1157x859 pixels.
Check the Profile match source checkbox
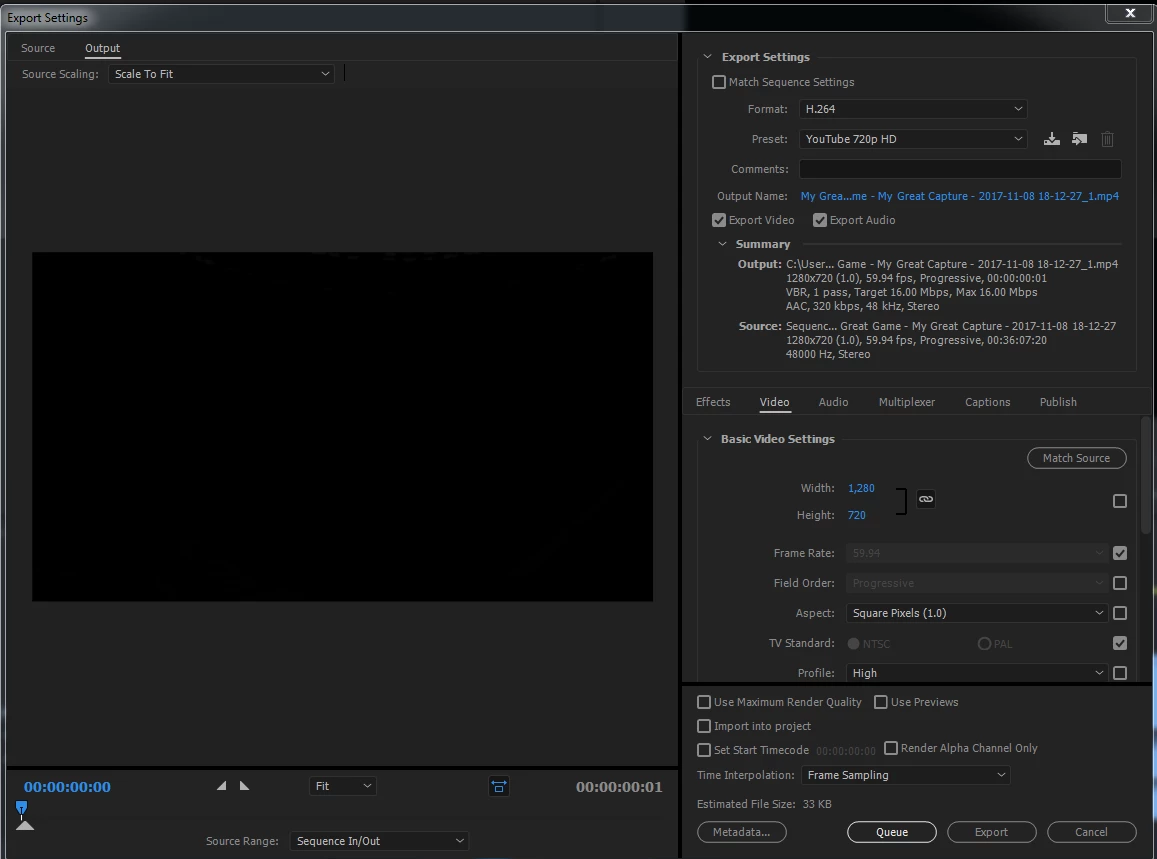point(1119,673)
